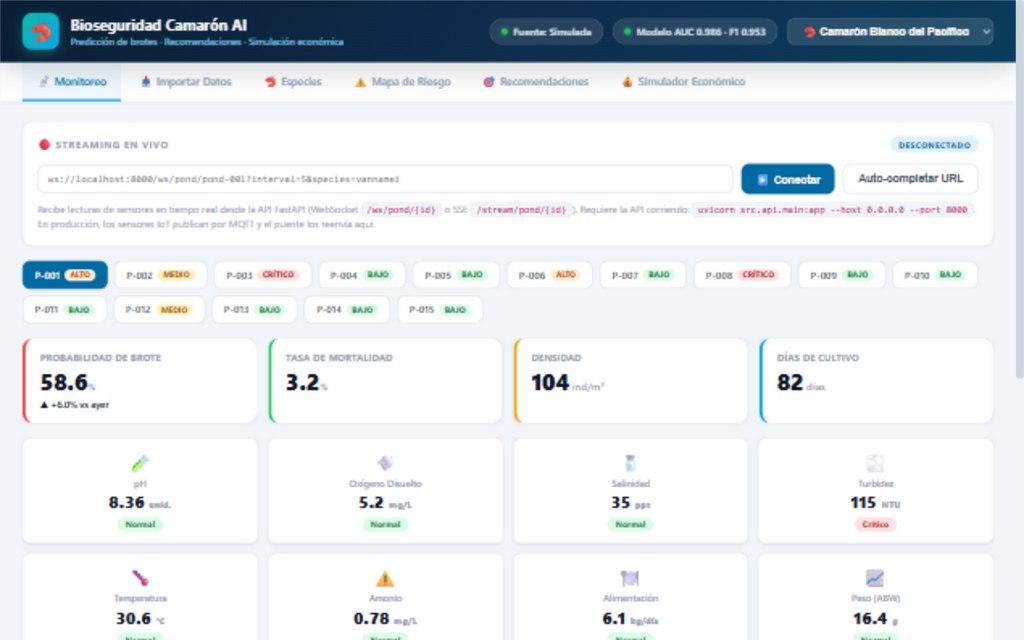The image size is (1024, 640).
Task: Click the Probabilidad de Brote 58.6 card
Action: 140,381
